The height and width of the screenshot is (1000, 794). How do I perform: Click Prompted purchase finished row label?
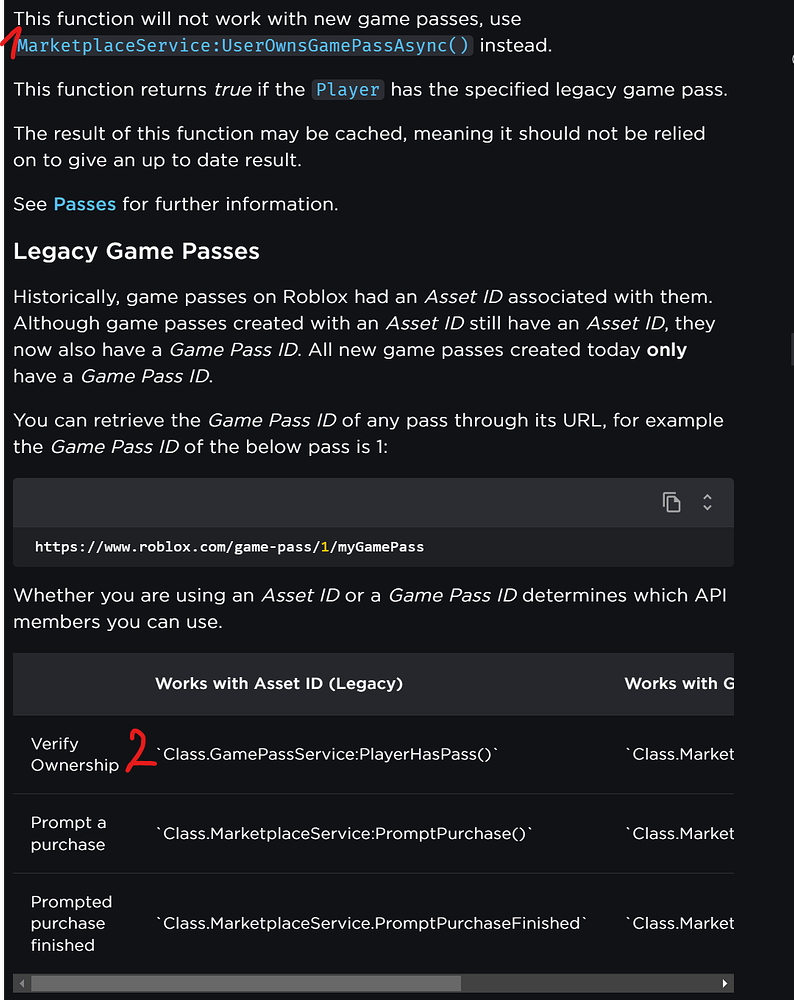pyautogui.click(x=71, y=923)
